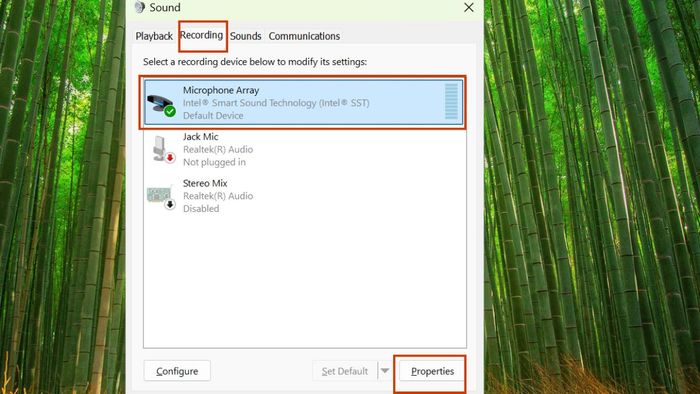Switch to the Sounds tab
Viewport: 700px width, 394px height.
[246, 36]
